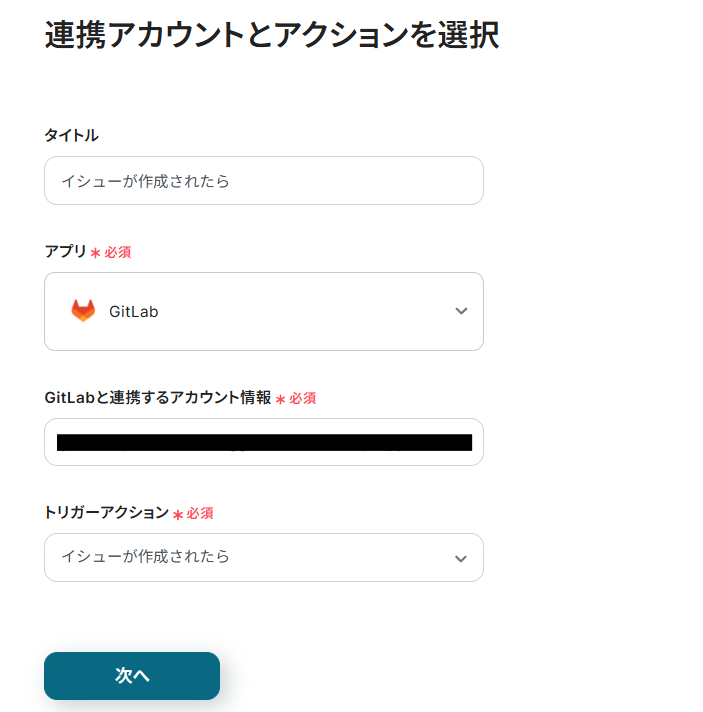
Task: Click the 必須 tag next to アカウント情報
Action: pos(303,399)
